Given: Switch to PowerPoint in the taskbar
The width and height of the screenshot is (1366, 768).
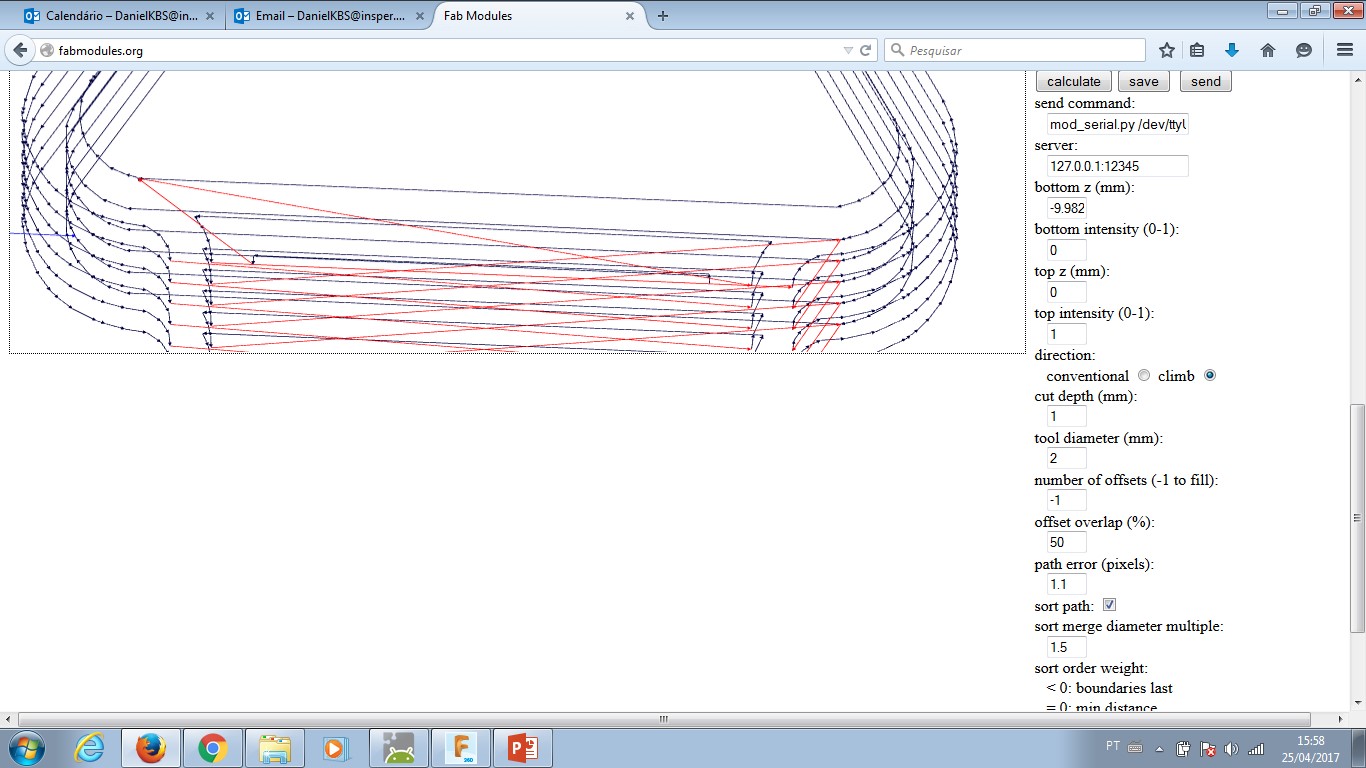Looking at the screenshot, I should click(x=522, y=748).
